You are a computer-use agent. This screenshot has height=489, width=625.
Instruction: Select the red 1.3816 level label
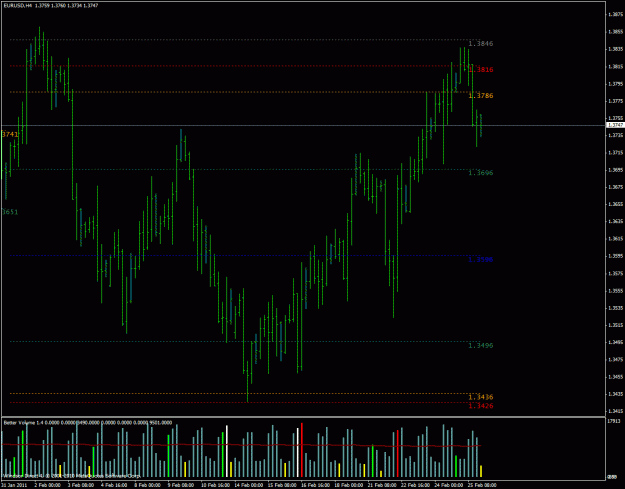[x=481, y=69]
